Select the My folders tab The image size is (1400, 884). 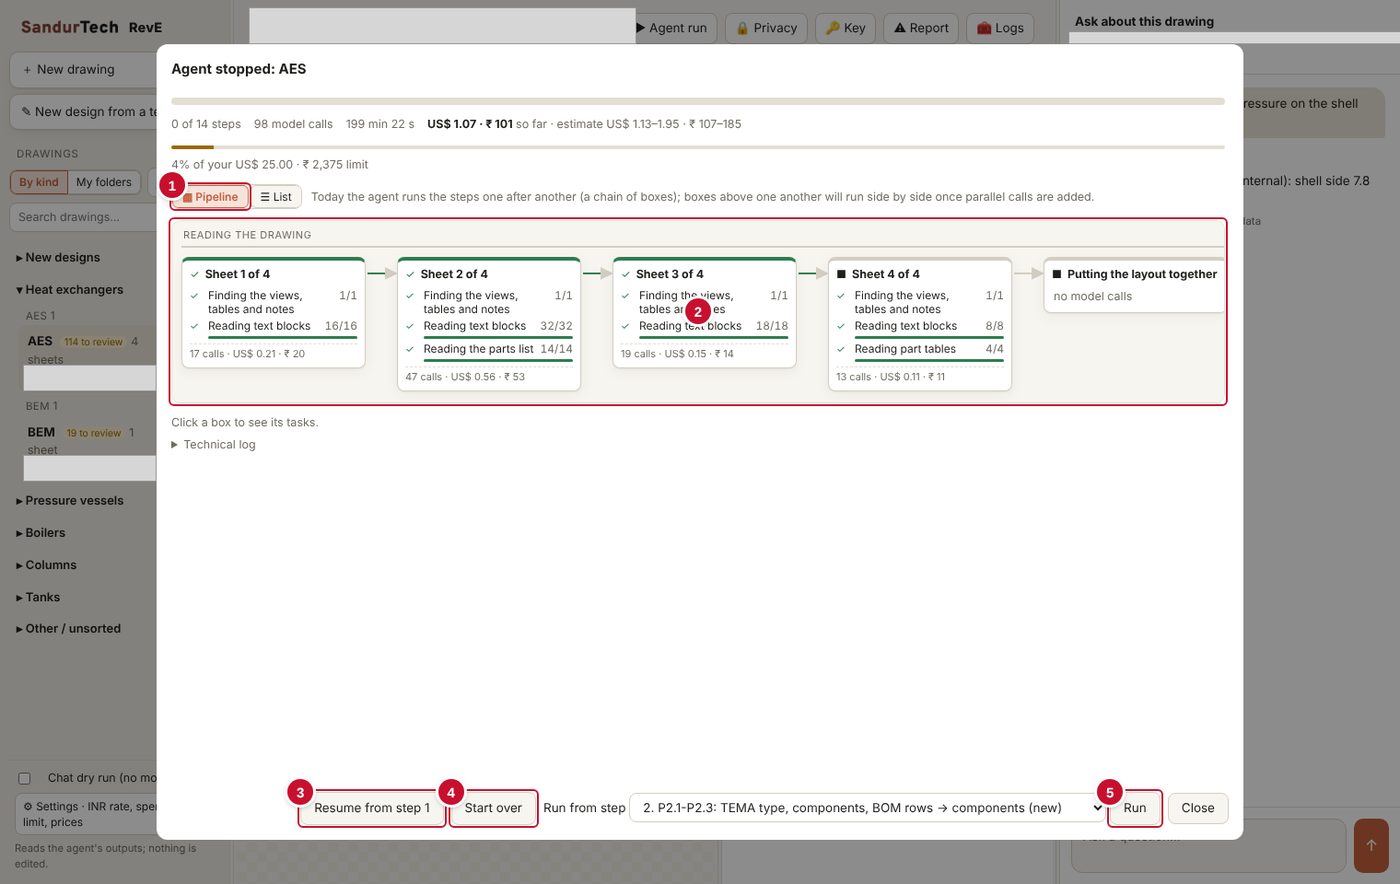point(104,182)
